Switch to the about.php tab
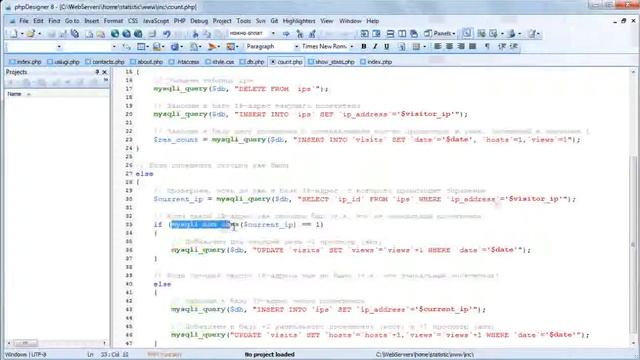 (x=147, y=62)
